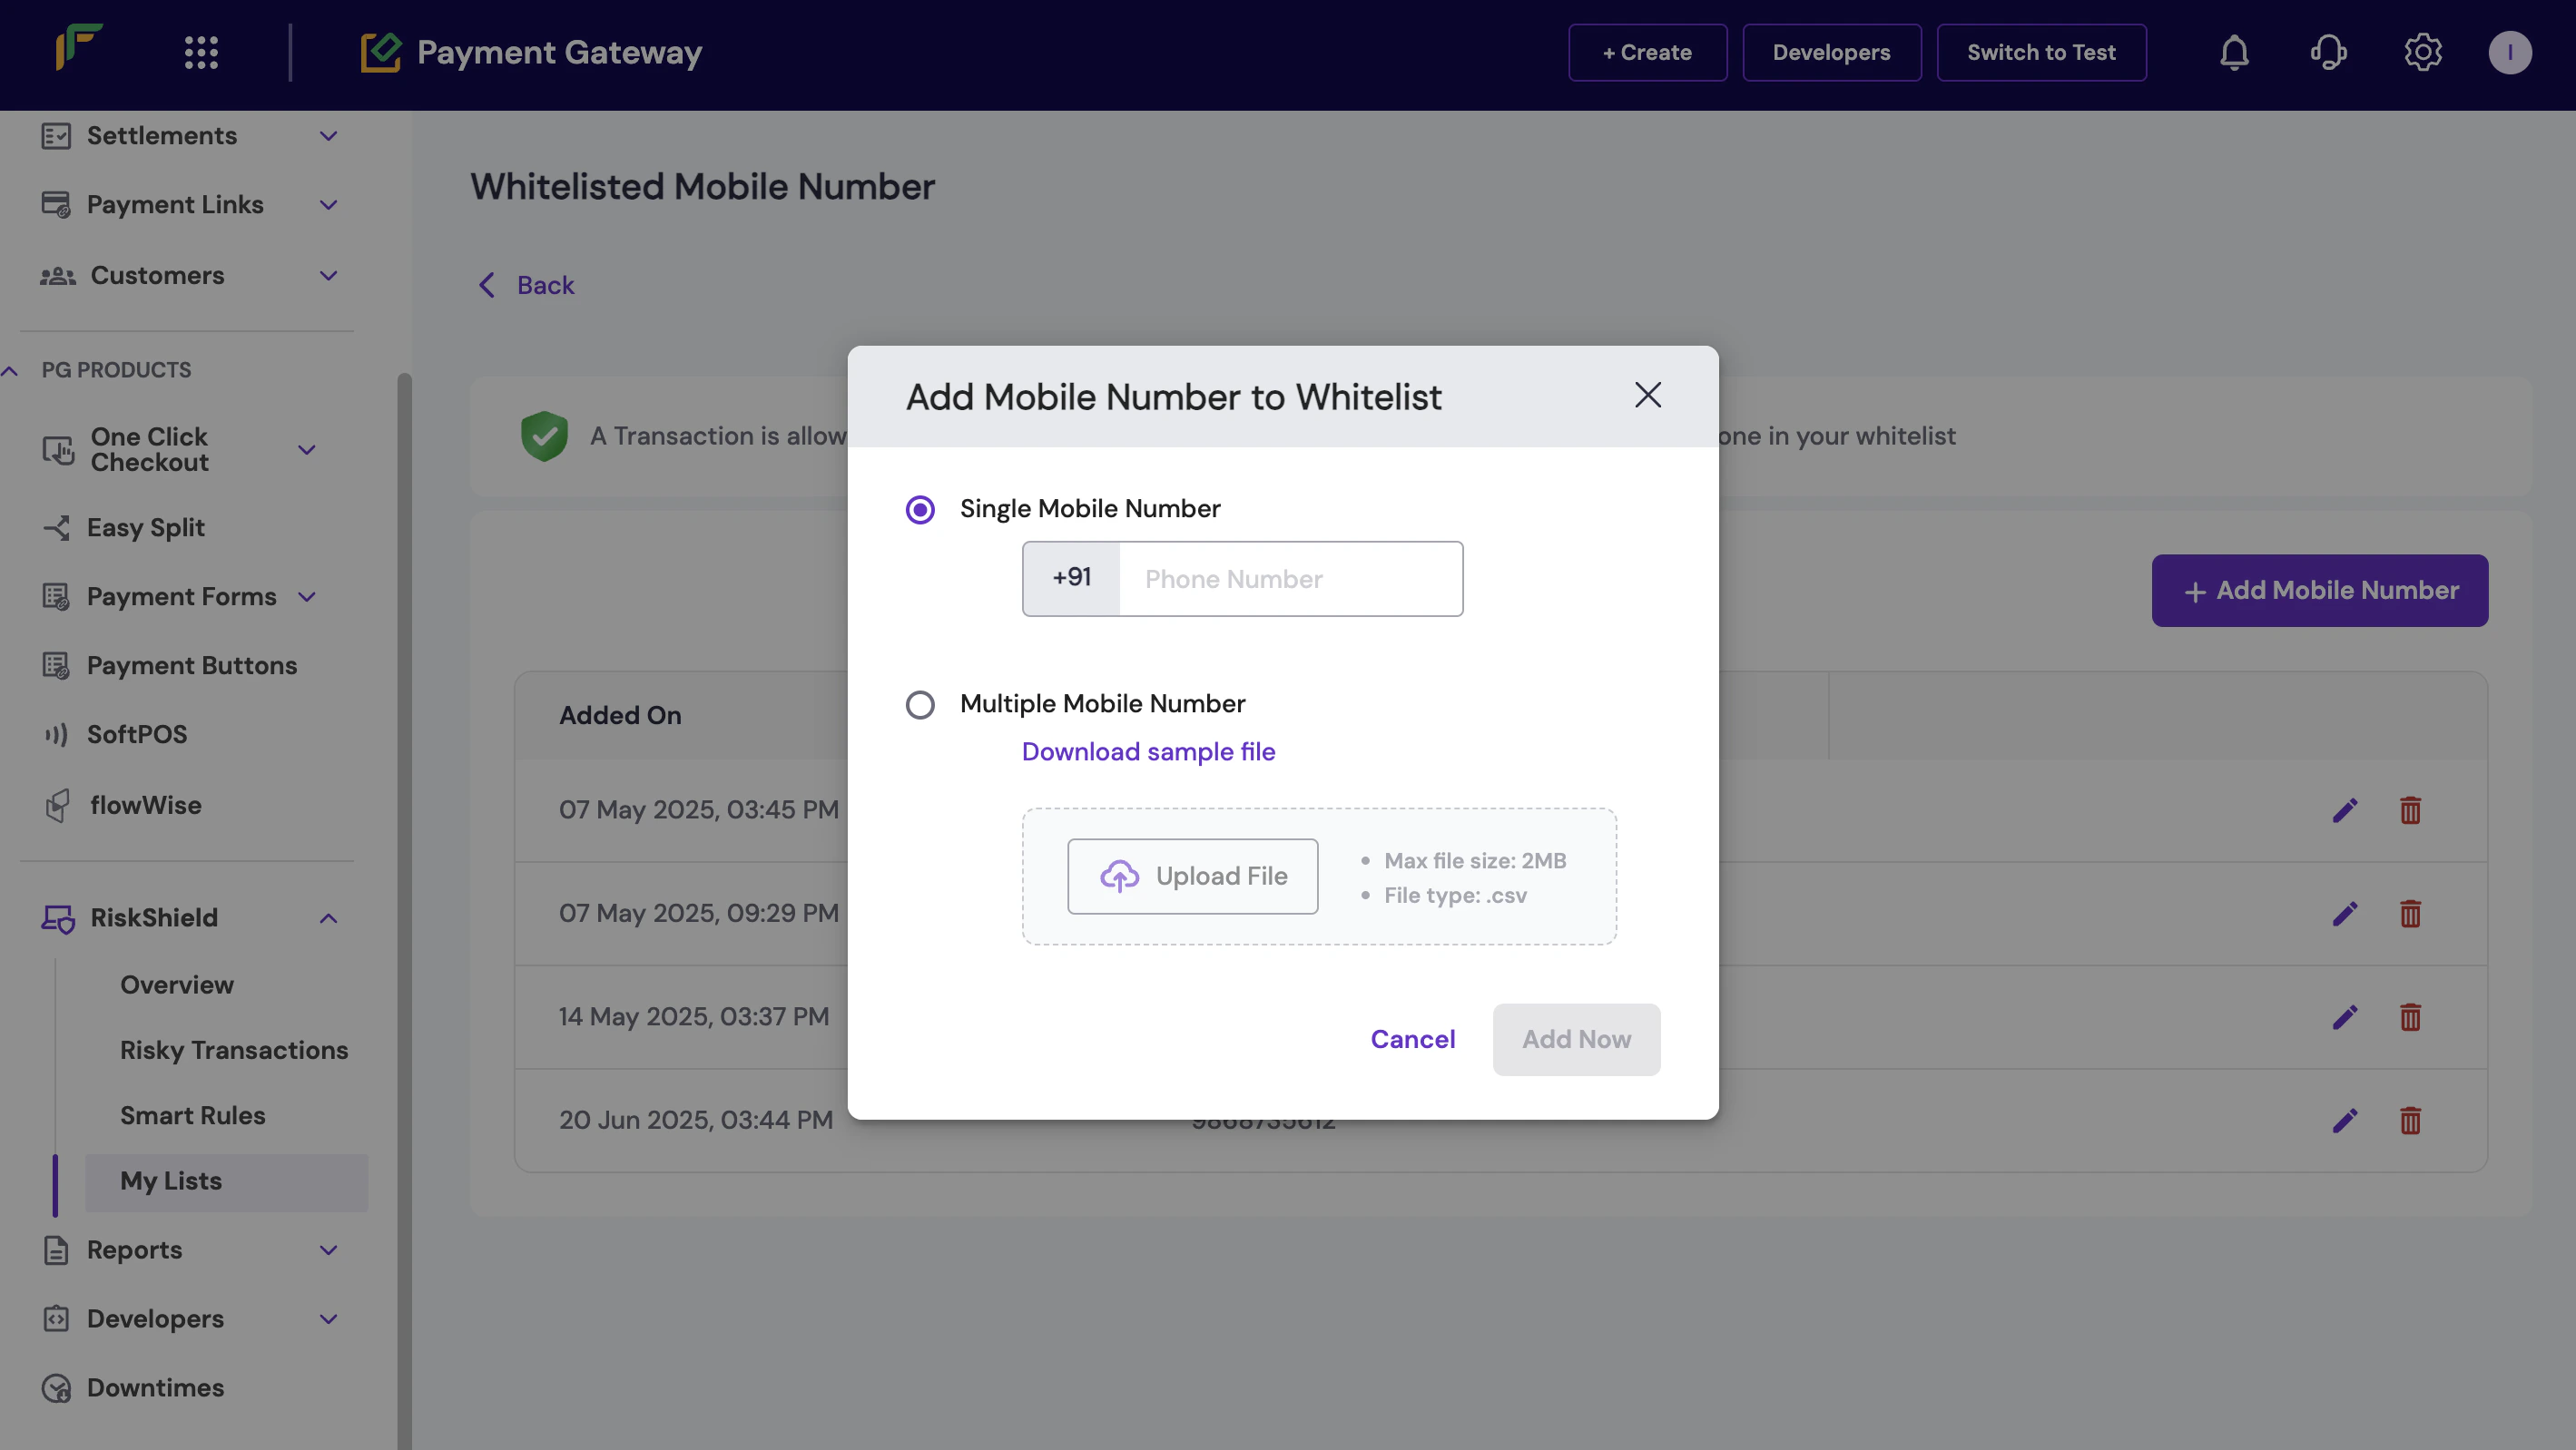The width and height of the screenshot is (2576, 1450).
Task: Open Risky Transactions in sidebar
Action: click(x=234, y=1050)
